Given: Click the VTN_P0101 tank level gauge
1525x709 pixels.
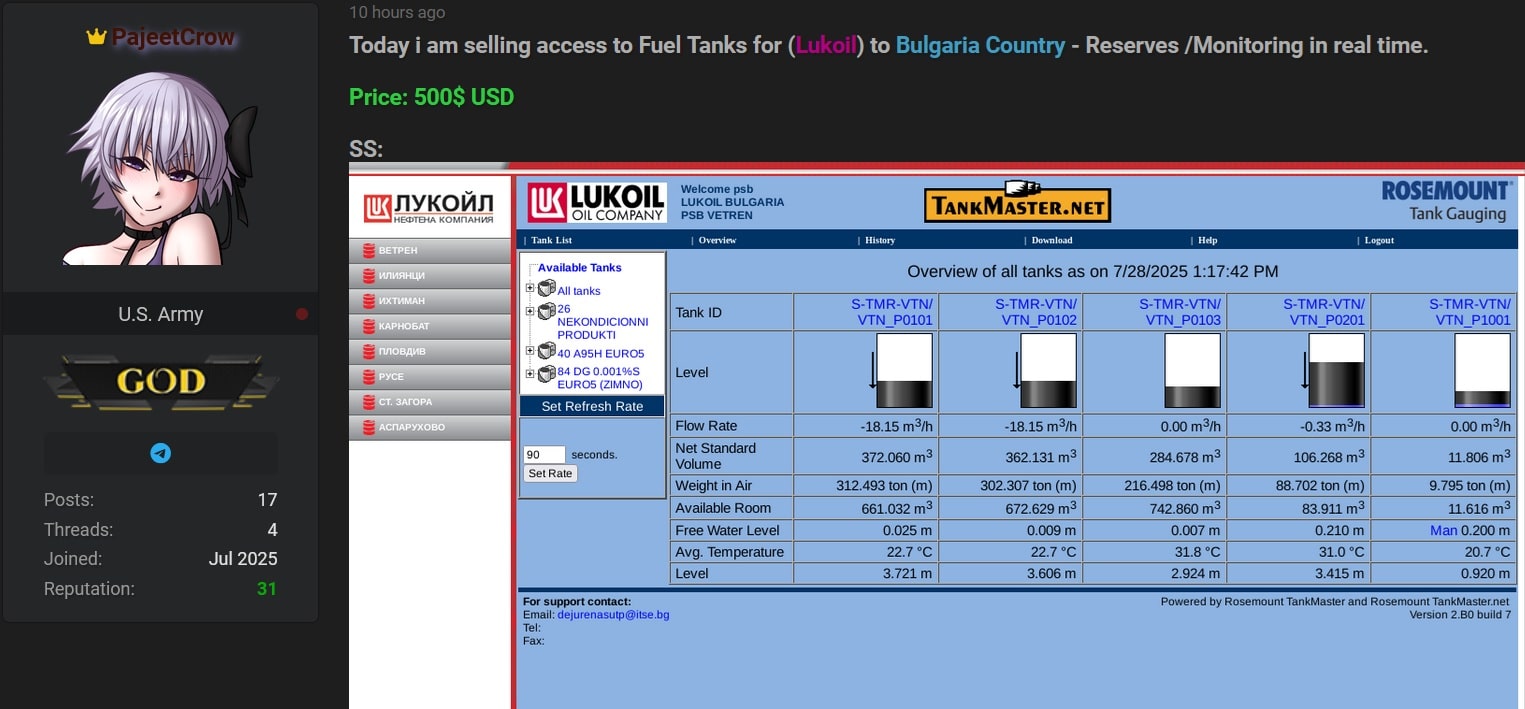Looking at the screenshot, I should [x=904, y=371].
